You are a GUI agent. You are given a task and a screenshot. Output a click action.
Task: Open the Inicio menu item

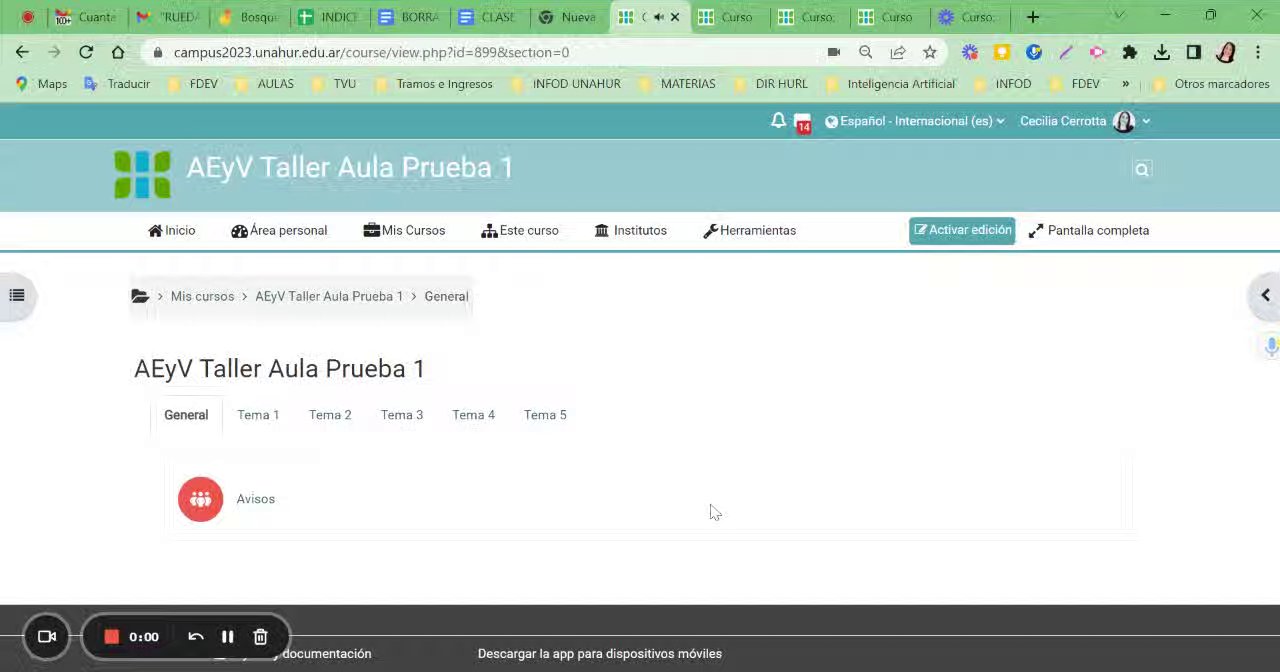coord(172,230)
